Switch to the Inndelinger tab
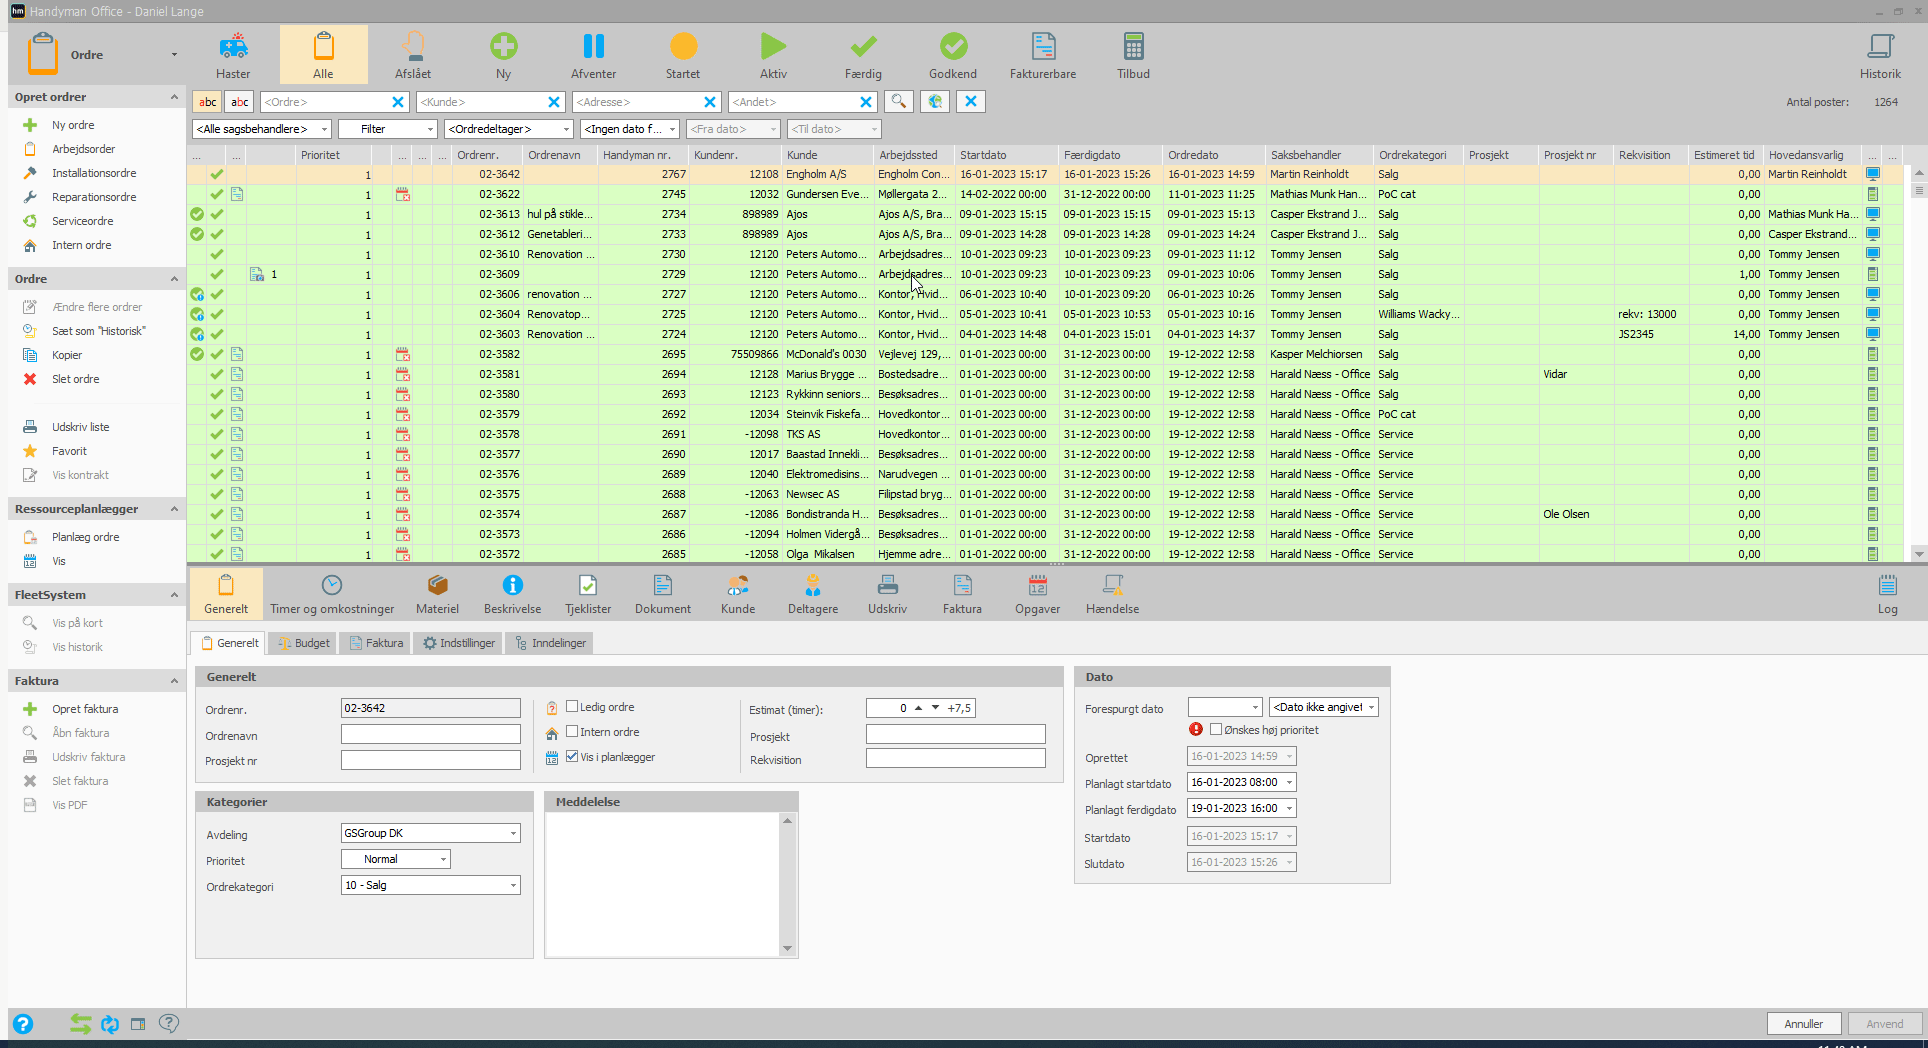Screen dimensions: 1928x1048 550,643
